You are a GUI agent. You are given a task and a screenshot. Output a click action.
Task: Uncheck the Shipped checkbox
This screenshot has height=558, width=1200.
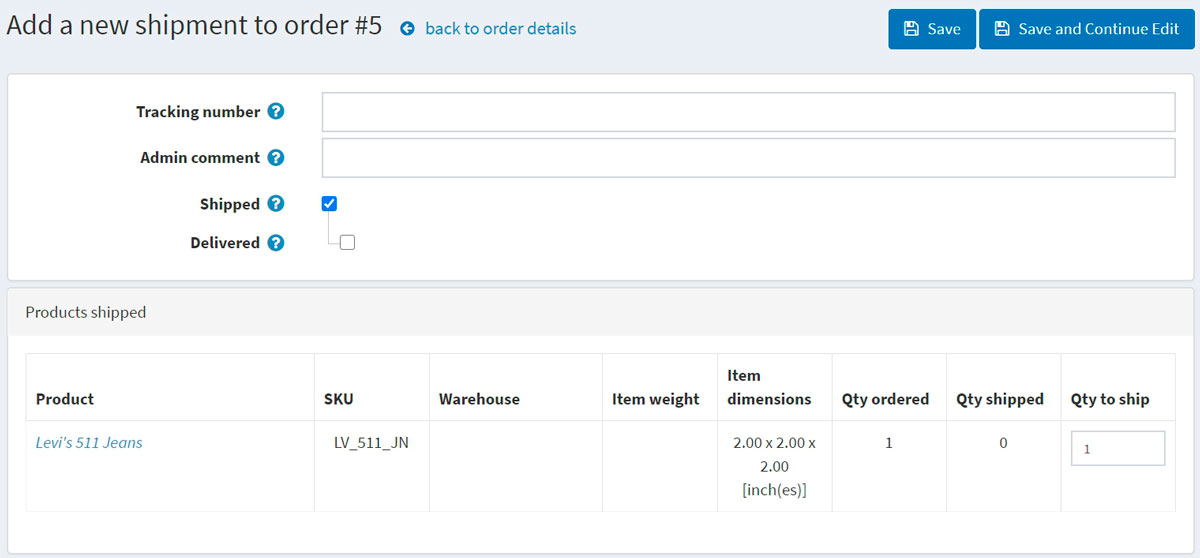330,204
